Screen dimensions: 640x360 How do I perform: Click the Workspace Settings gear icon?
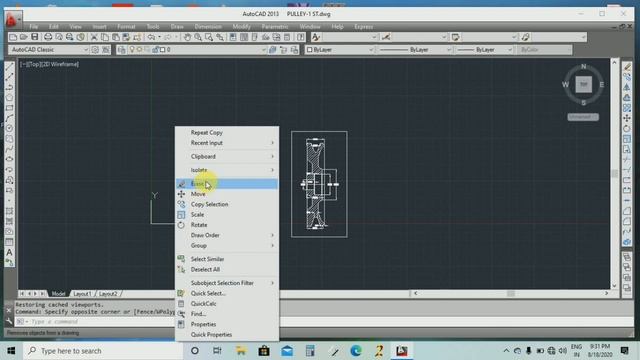(x=95, y=50)
